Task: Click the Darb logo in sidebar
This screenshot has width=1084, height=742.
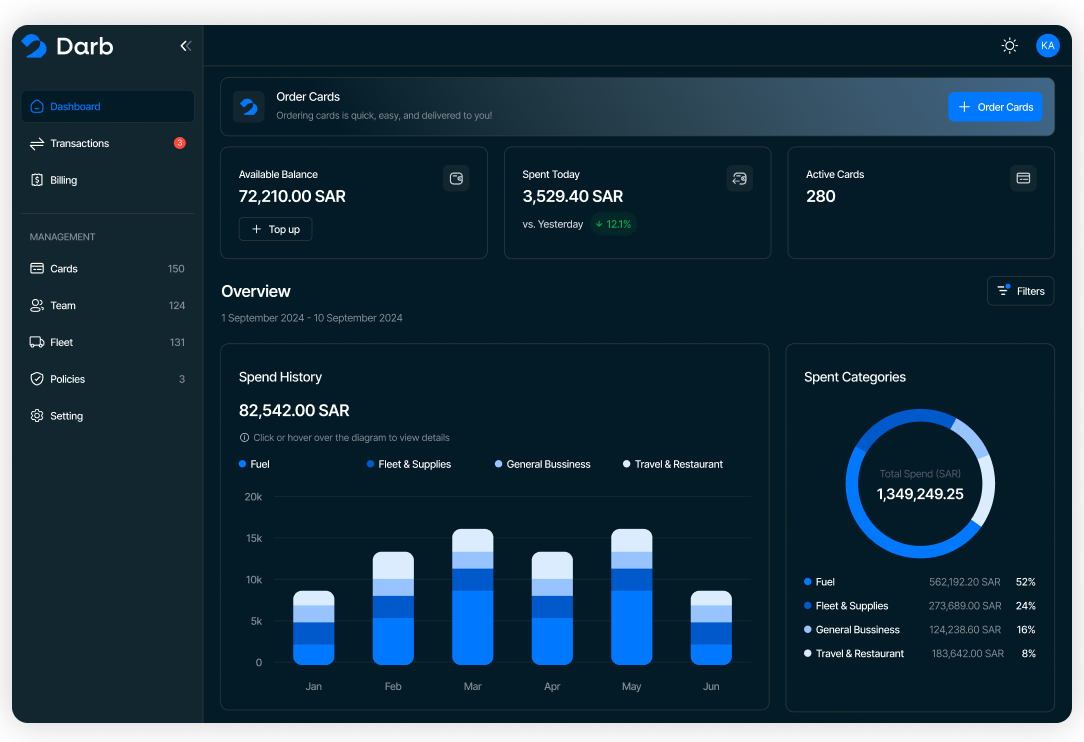Action: click(x=68, y=46)
